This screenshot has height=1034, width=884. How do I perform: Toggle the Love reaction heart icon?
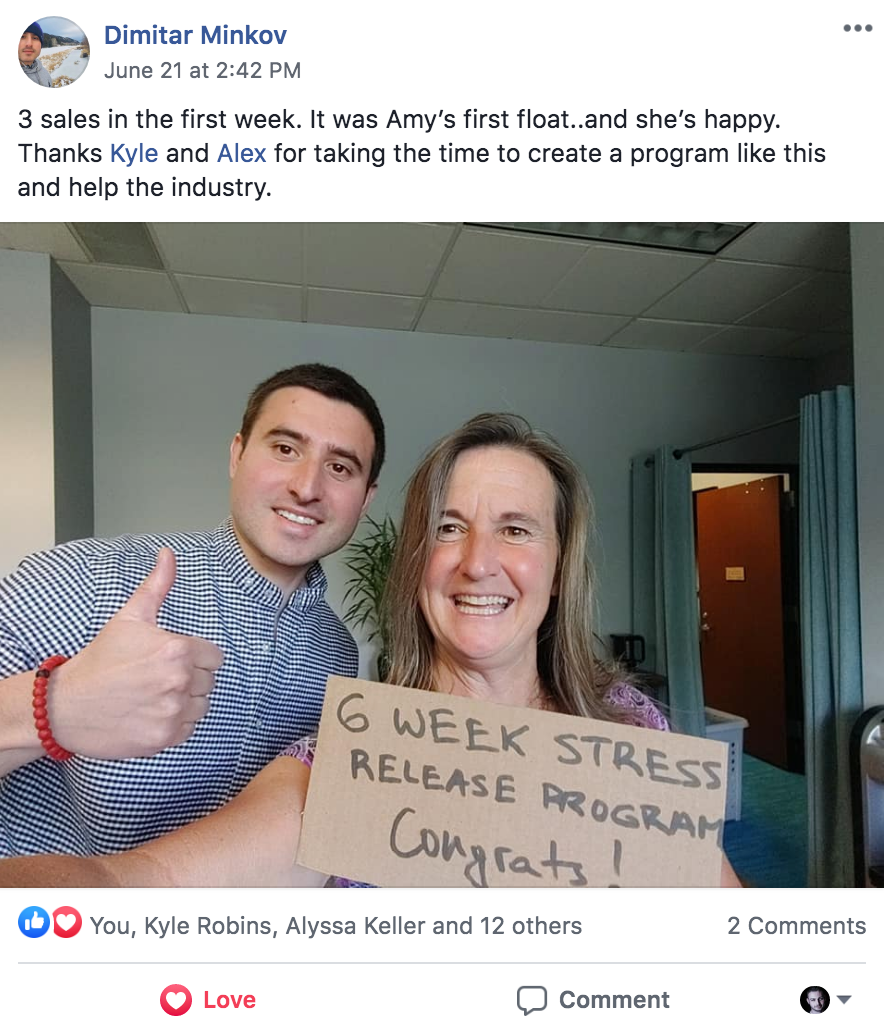point(176,1000)
